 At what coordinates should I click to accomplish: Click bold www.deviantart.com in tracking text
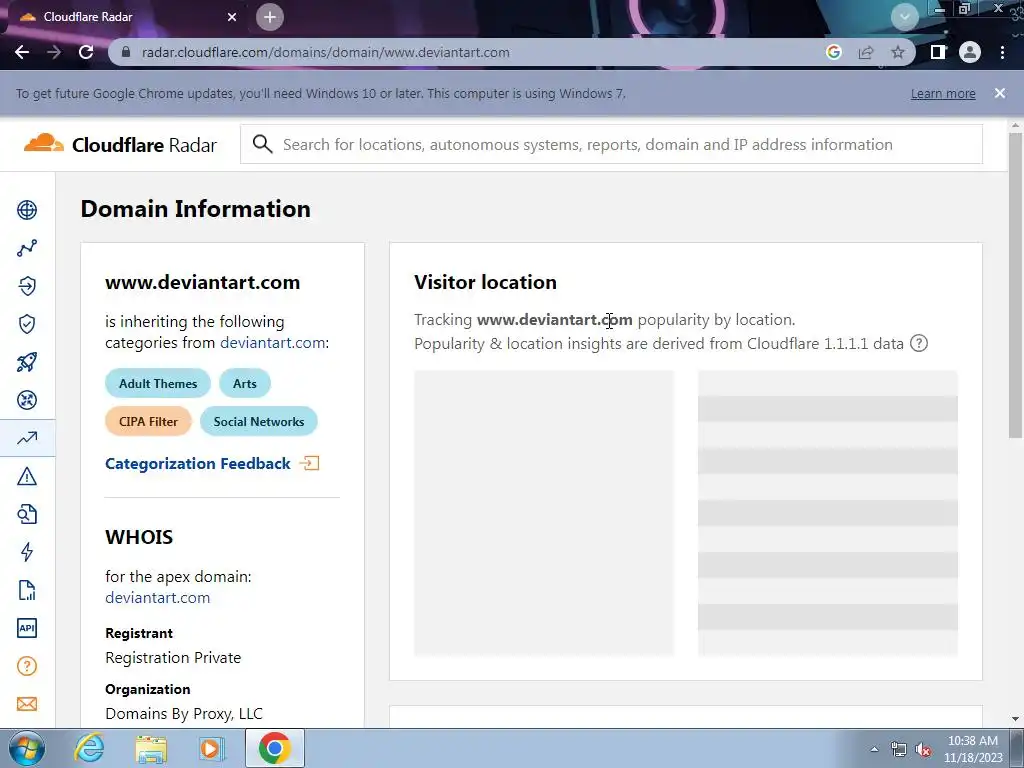554,319
